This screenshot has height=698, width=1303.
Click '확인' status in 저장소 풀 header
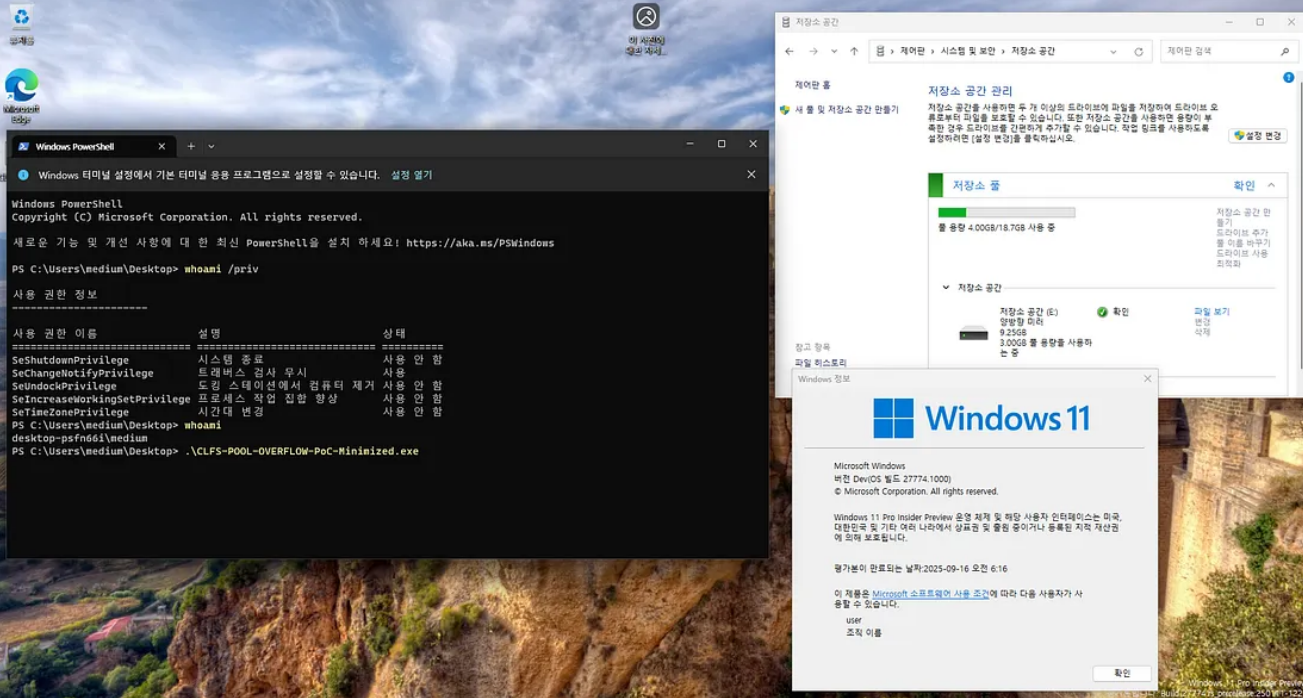(1244, 186)
